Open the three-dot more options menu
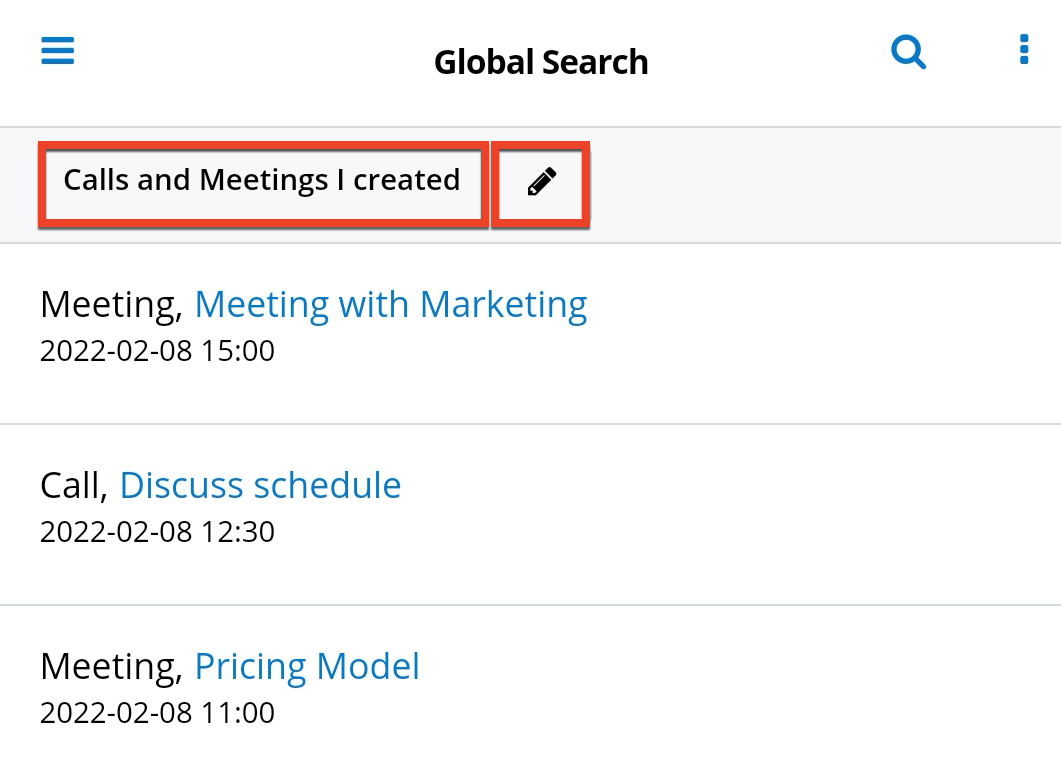 1023,50
